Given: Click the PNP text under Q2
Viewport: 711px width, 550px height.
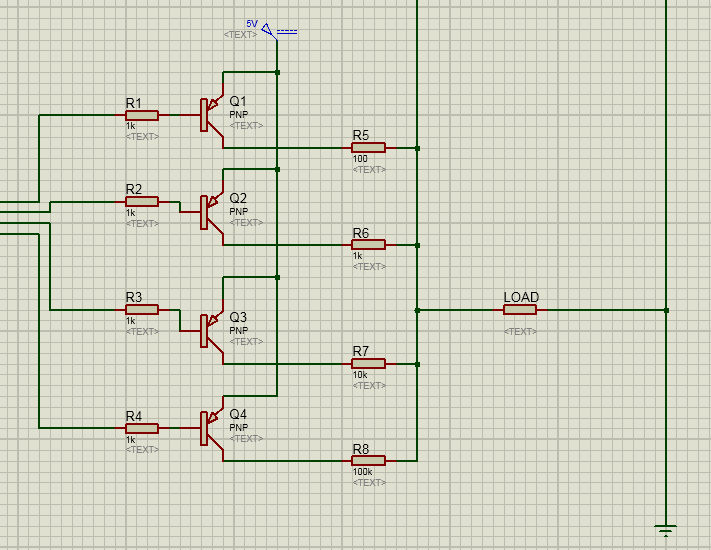Looking at the screenshot, I should 239,211.
